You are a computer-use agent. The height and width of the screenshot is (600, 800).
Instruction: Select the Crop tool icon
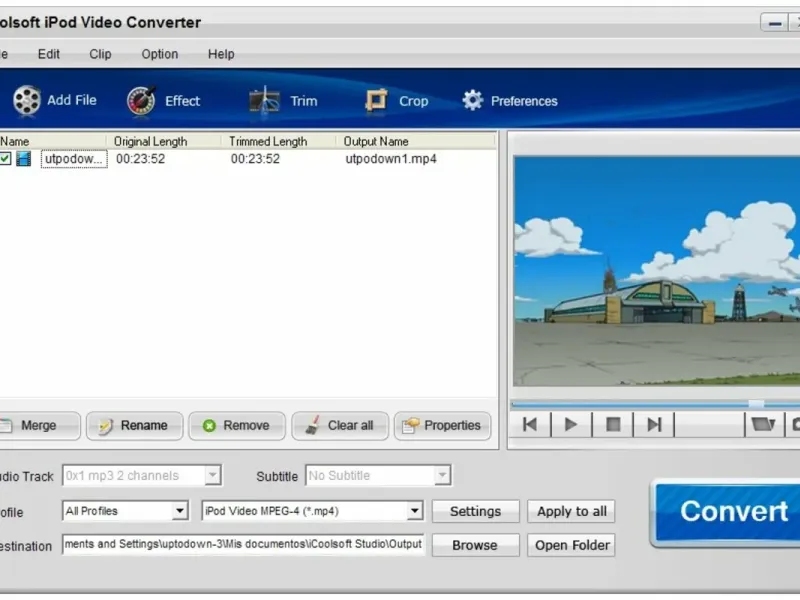pos(376,100)
